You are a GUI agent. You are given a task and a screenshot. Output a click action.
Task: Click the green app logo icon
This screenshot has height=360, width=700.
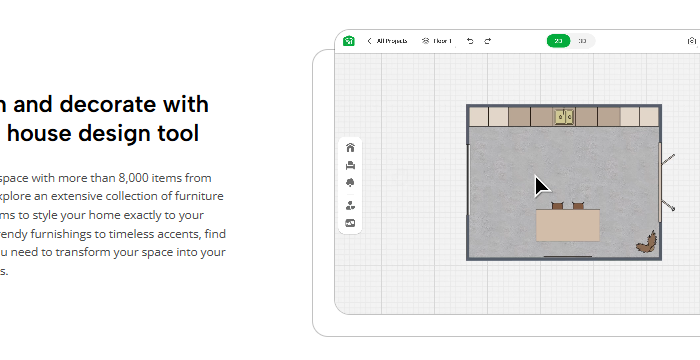click(x=349, y=41)
